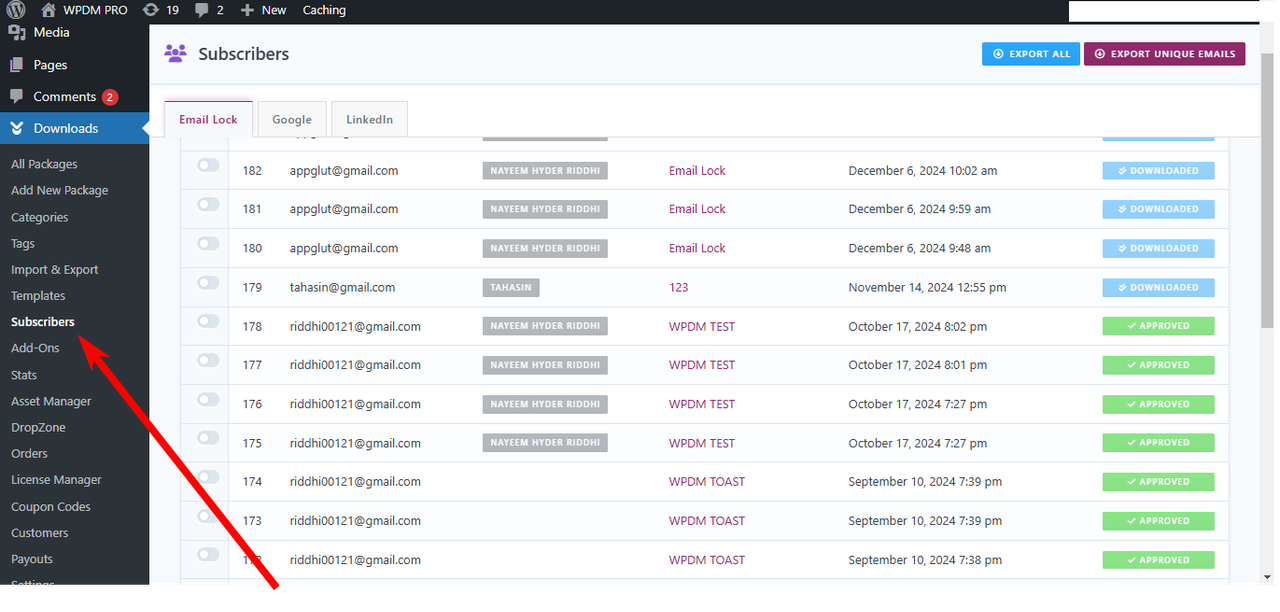
Task: Open Orders in sidebar
Action: coord(29,453)
